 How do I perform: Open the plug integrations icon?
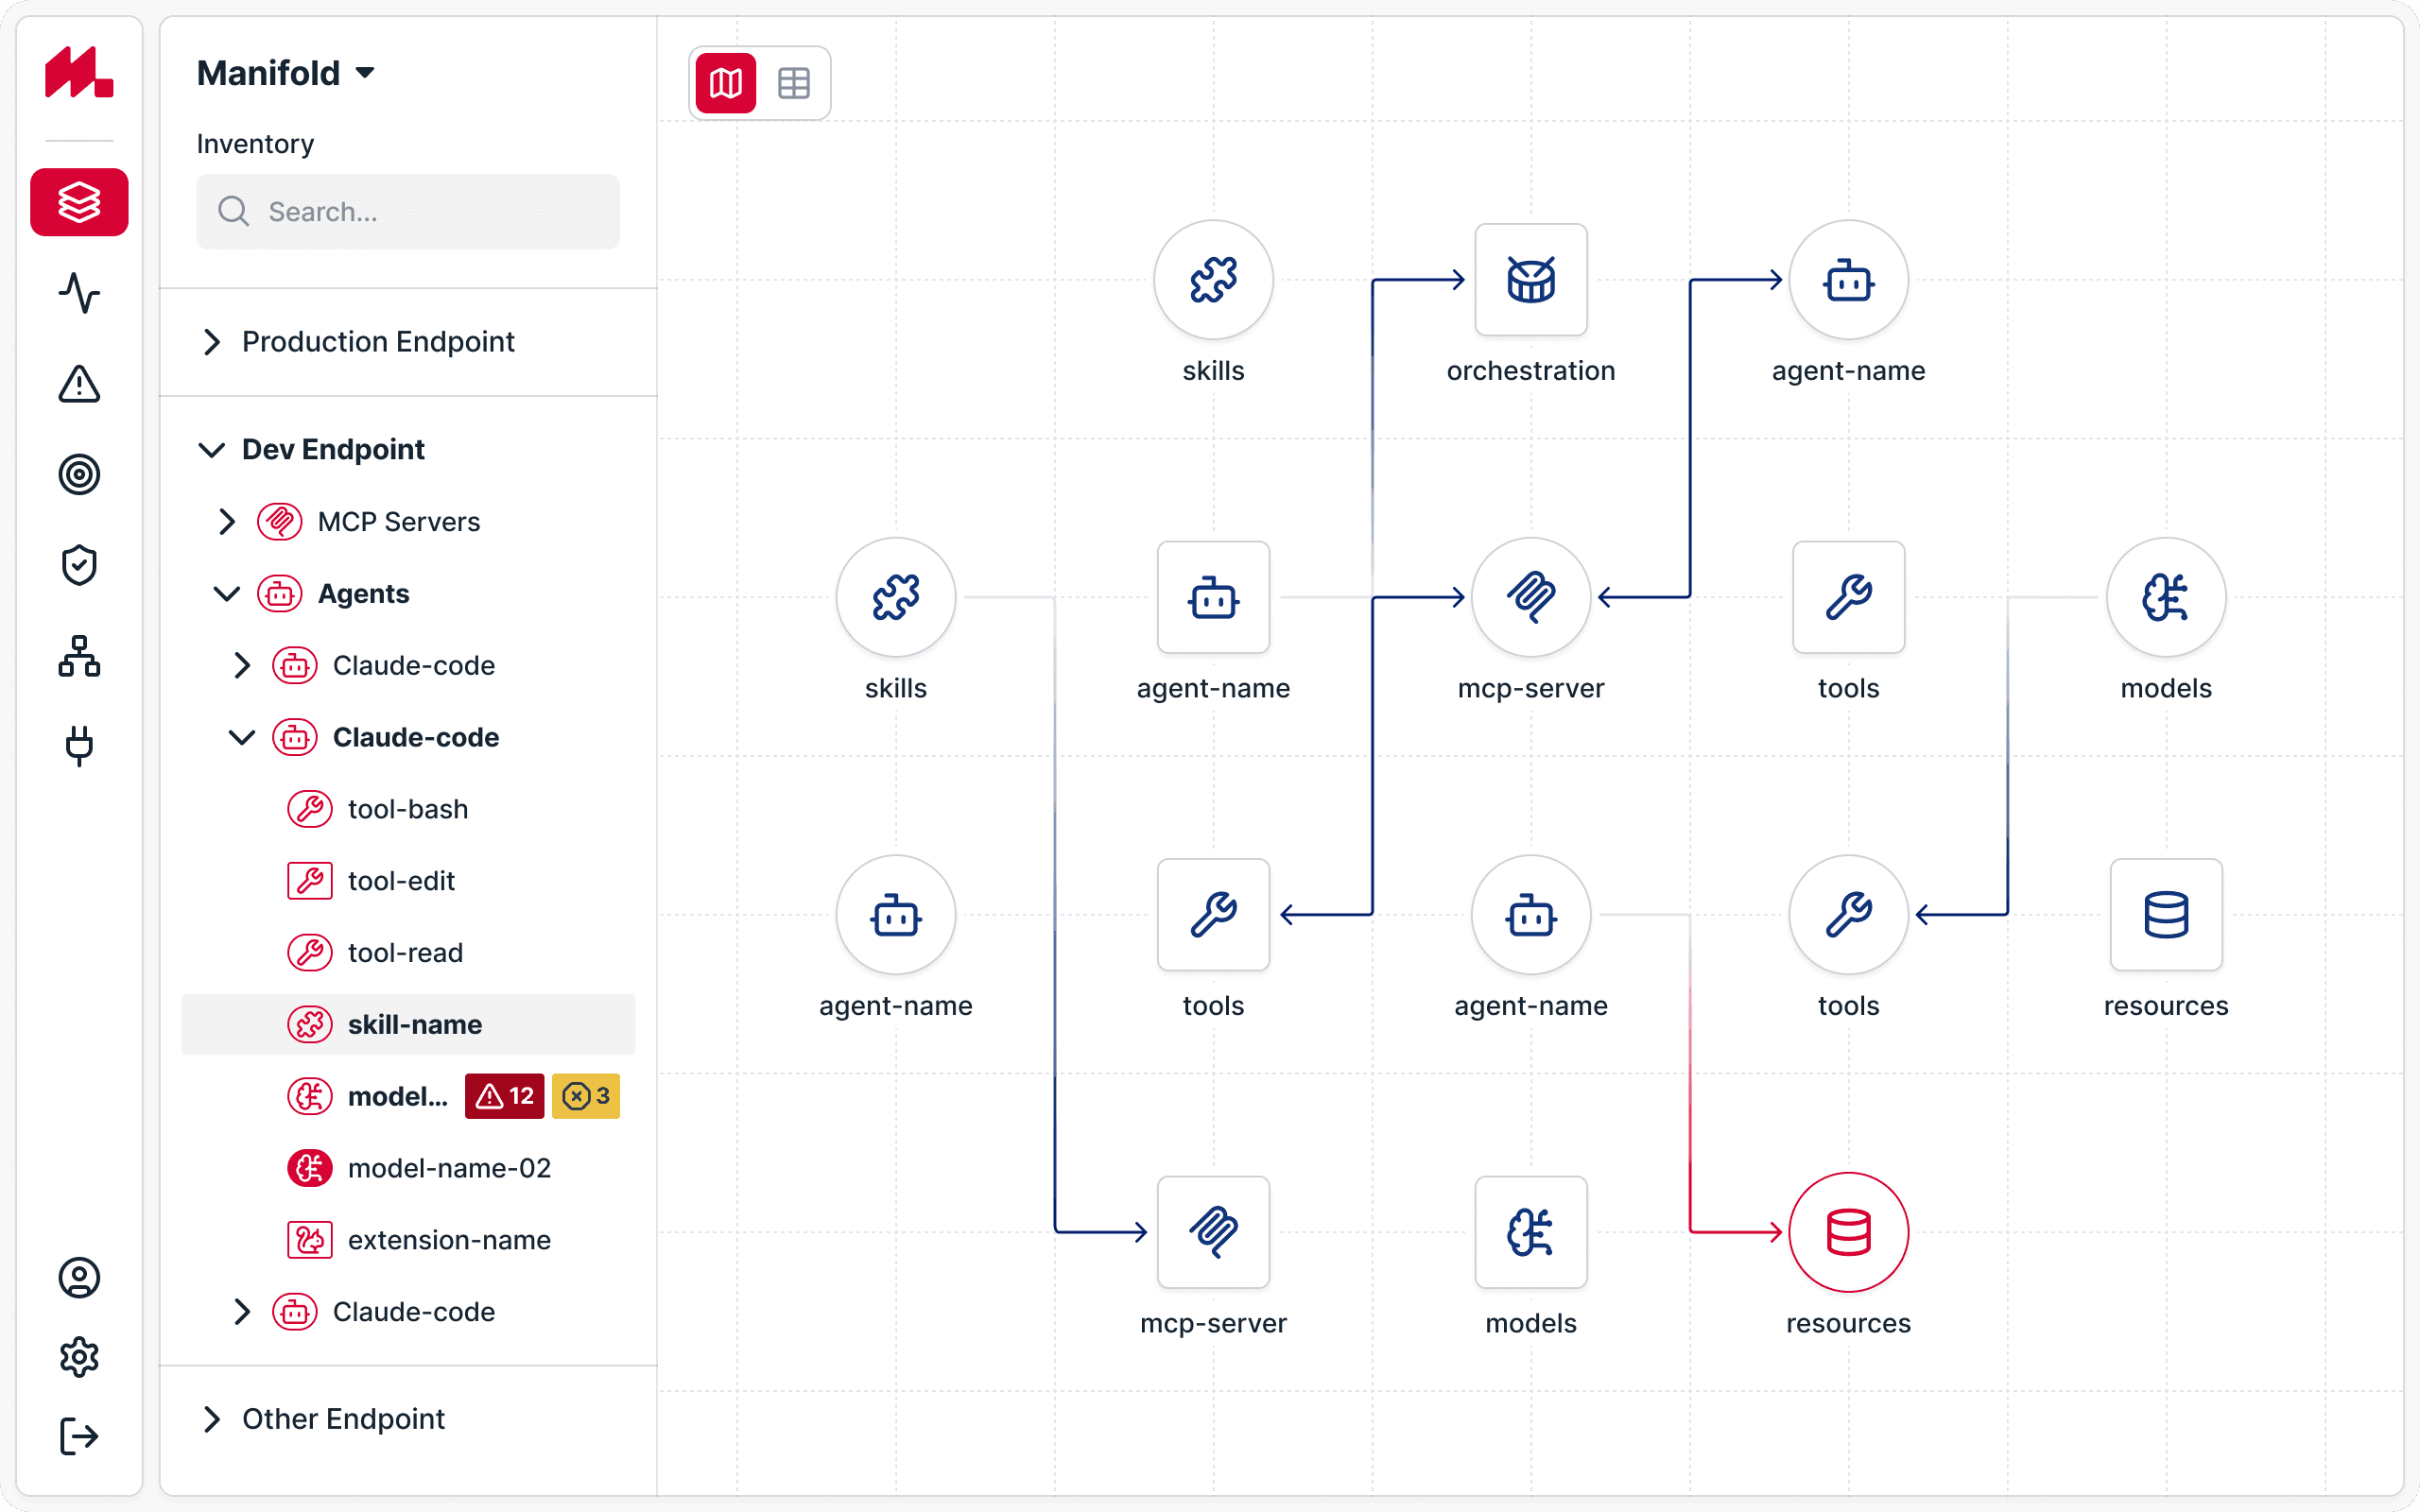point(79,746)
